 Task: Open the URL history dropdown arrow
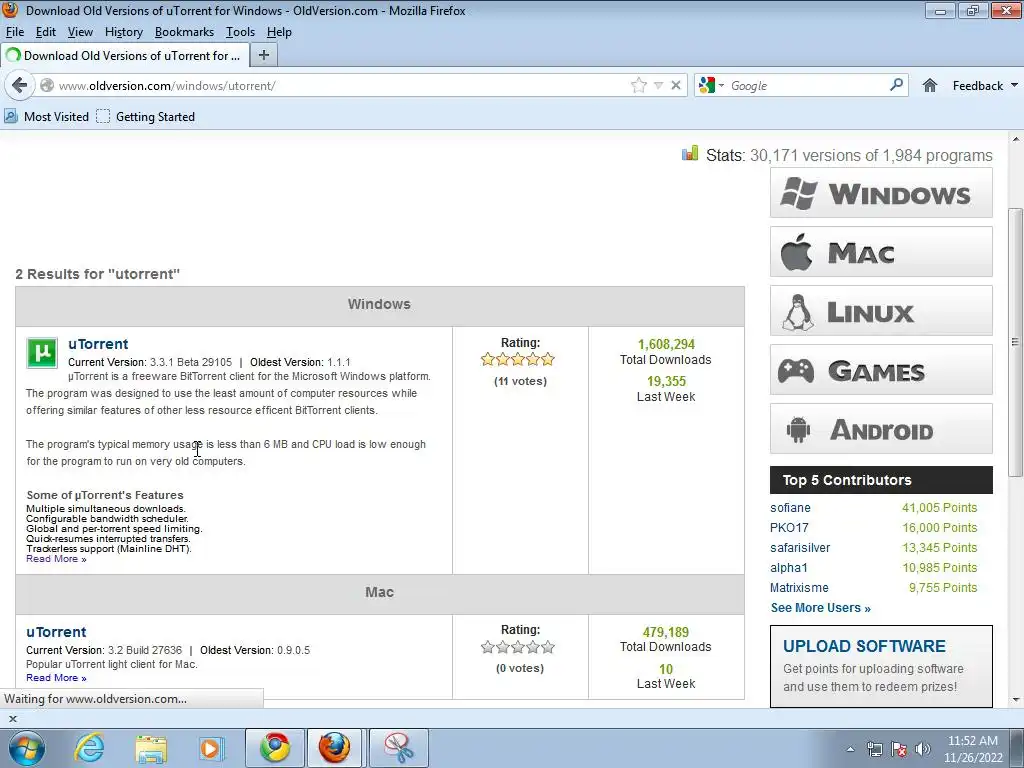pos(658,86)
